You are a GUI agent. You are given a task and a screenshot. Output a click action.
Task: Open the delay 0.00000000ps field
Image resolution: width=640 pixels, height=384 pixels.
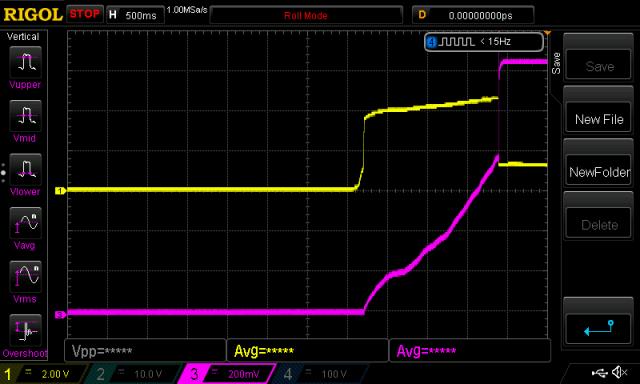click(473, 15)
